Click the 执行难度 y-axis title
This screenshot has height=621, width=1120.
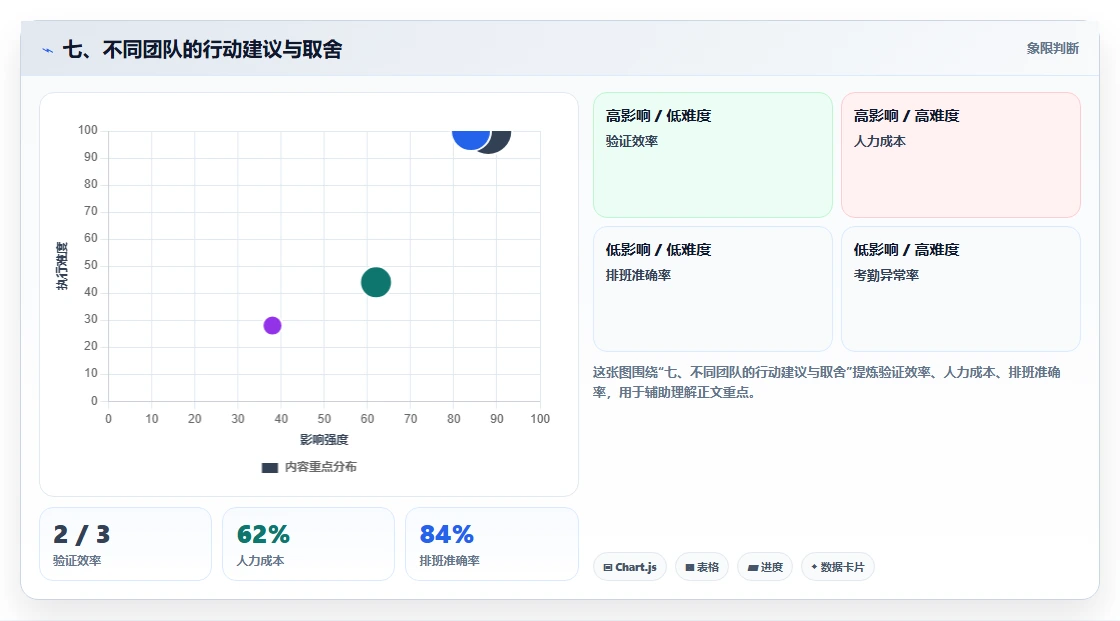tap(62, 266)
